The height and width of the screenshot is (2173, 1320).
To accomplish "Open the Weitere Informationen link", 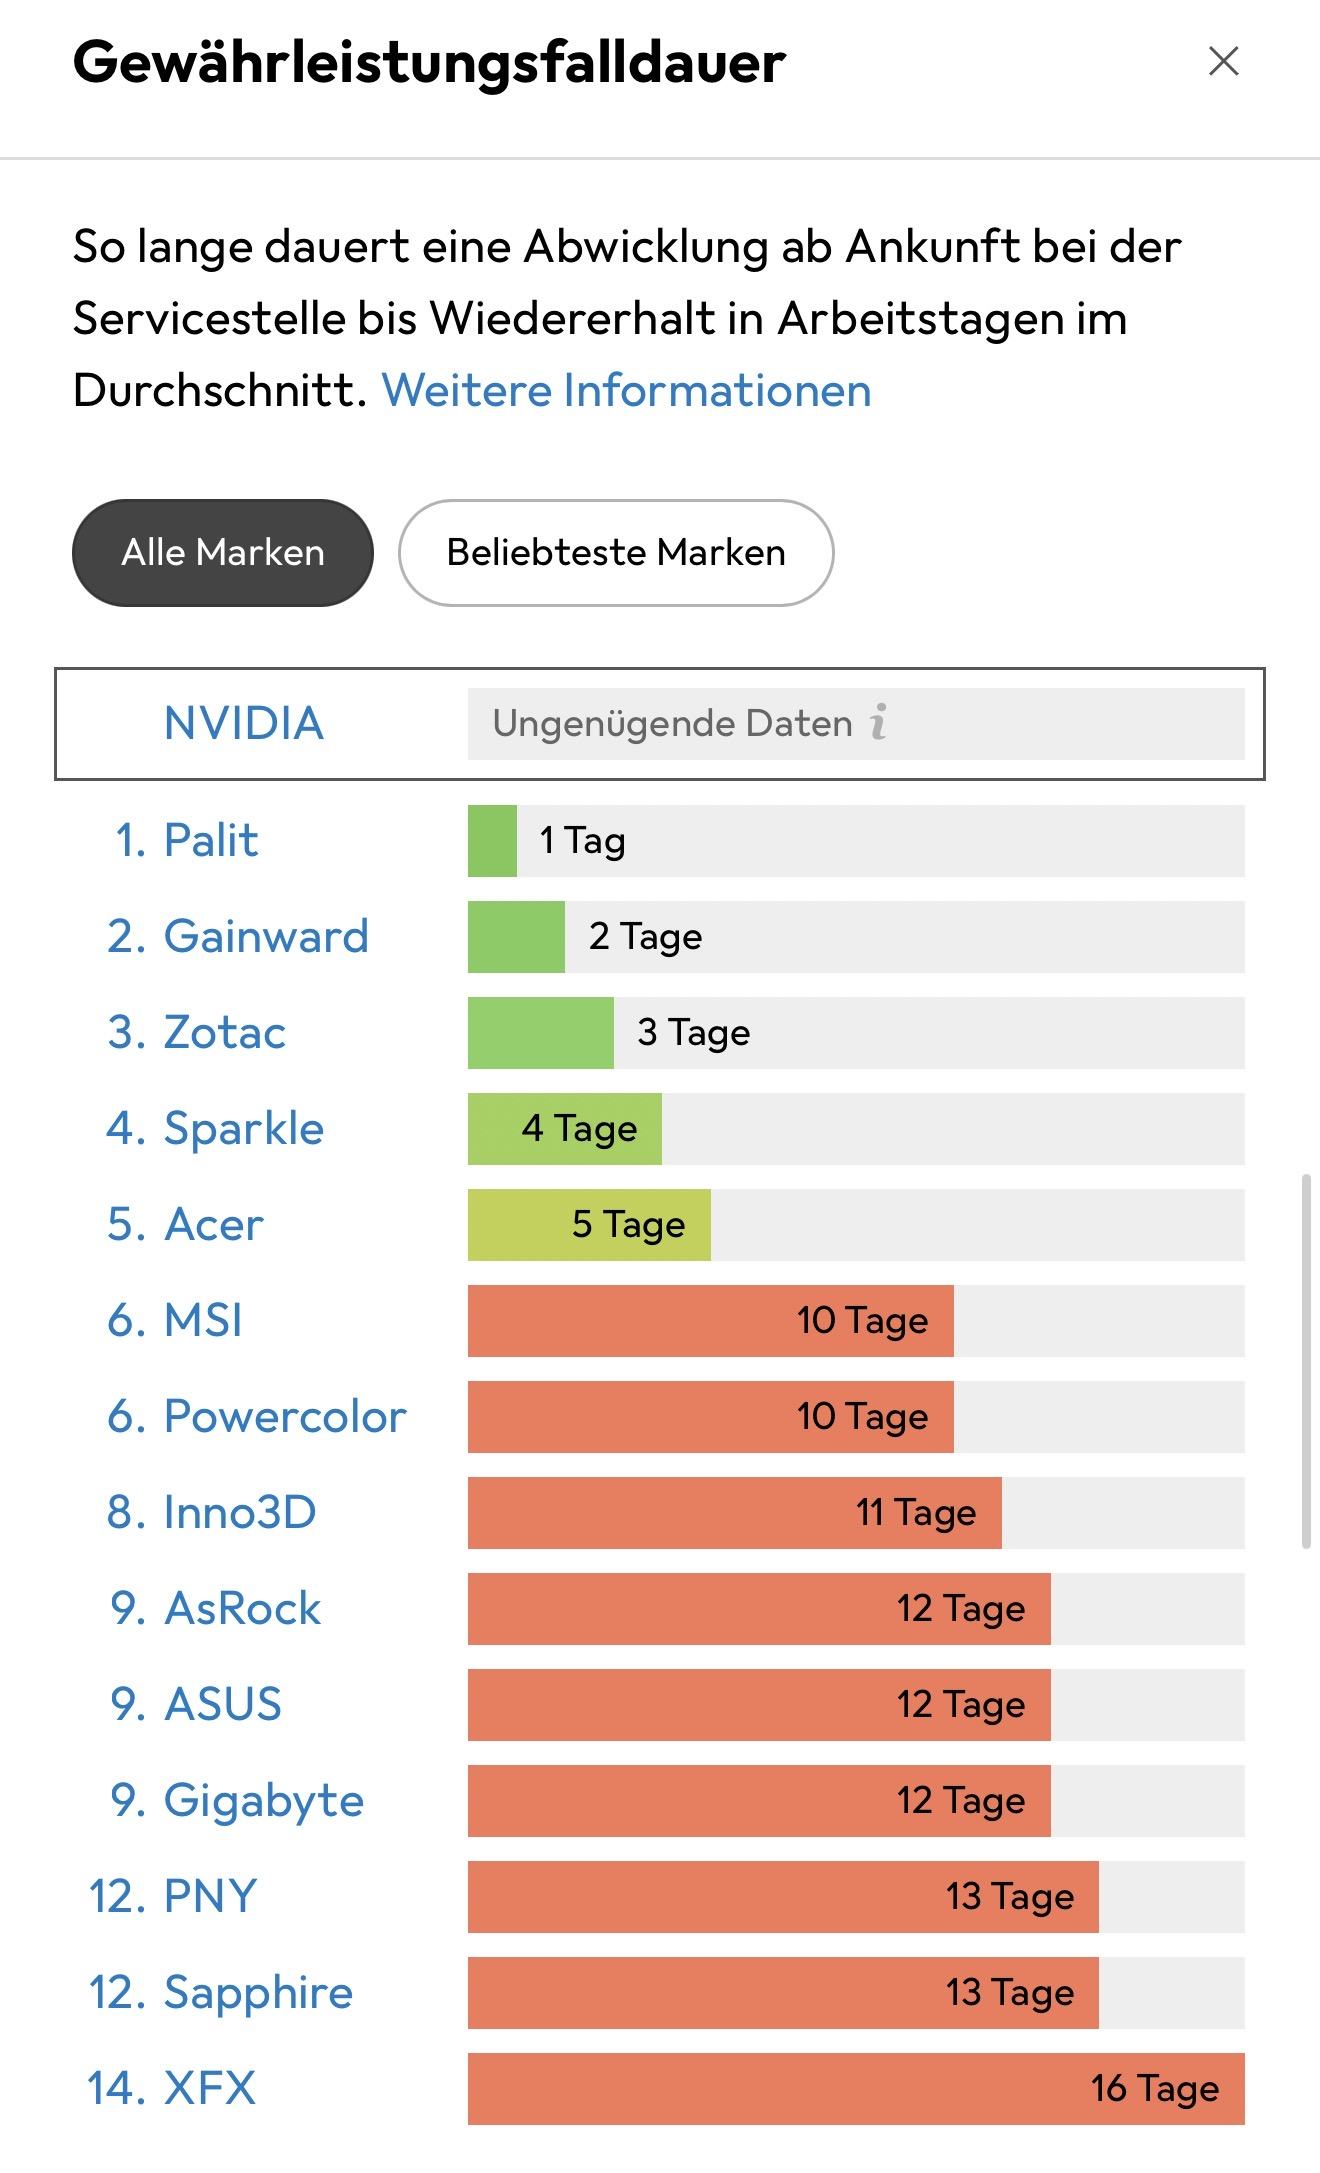I will pyautogui.click(x=626, y=390).
